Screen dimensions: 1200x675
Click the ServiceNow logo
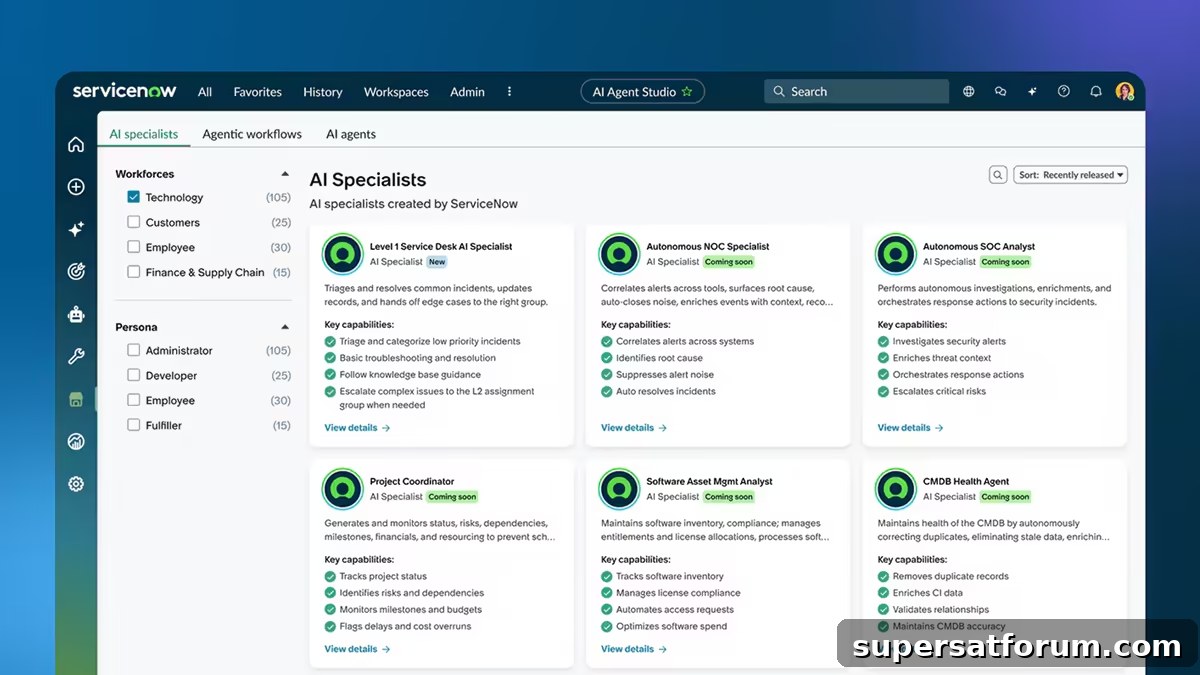[x=124, y=91]
